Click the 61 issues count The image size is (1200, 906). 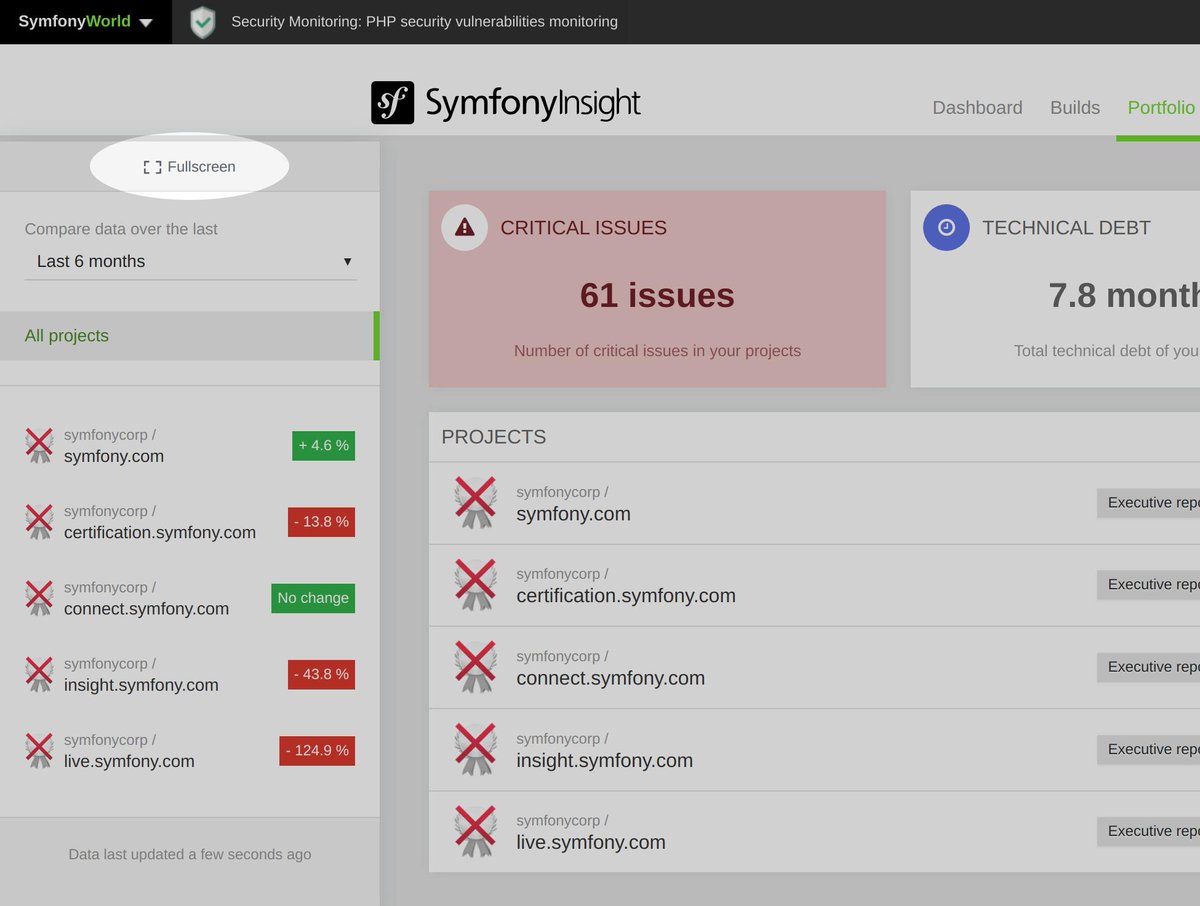coord(657,295)
